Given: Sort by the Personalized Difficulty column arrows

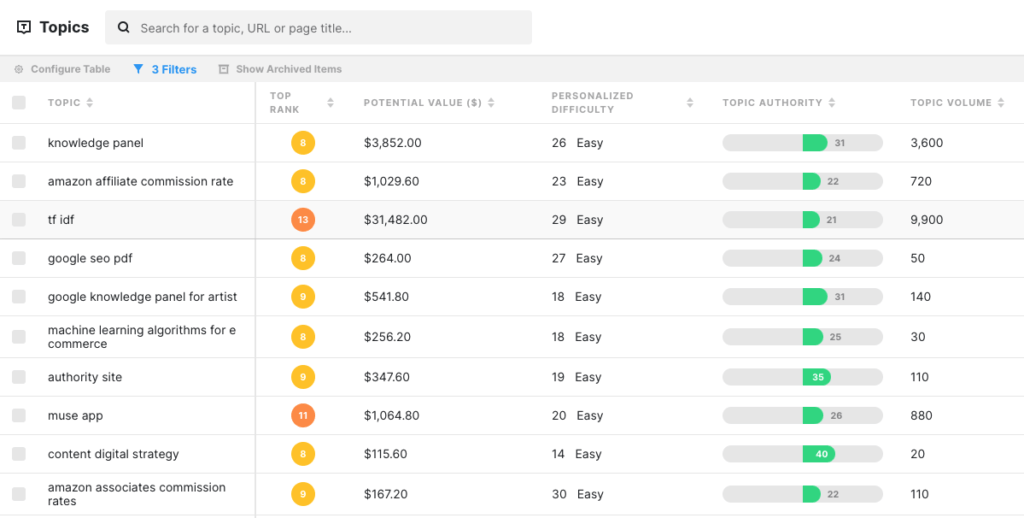Looking at the screenshot, I should [690, 103].
